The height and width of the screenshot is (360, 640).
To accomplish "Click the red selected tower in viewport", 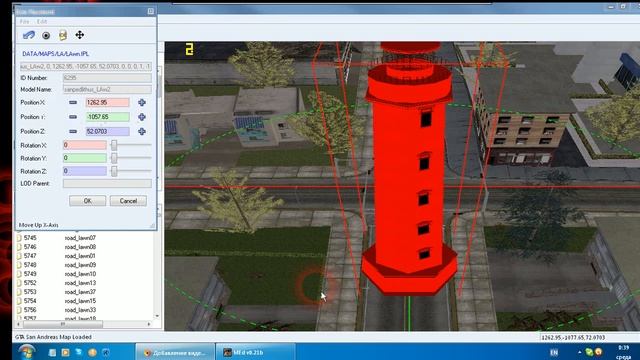I will pyautogui.click(x=409, y=171).
